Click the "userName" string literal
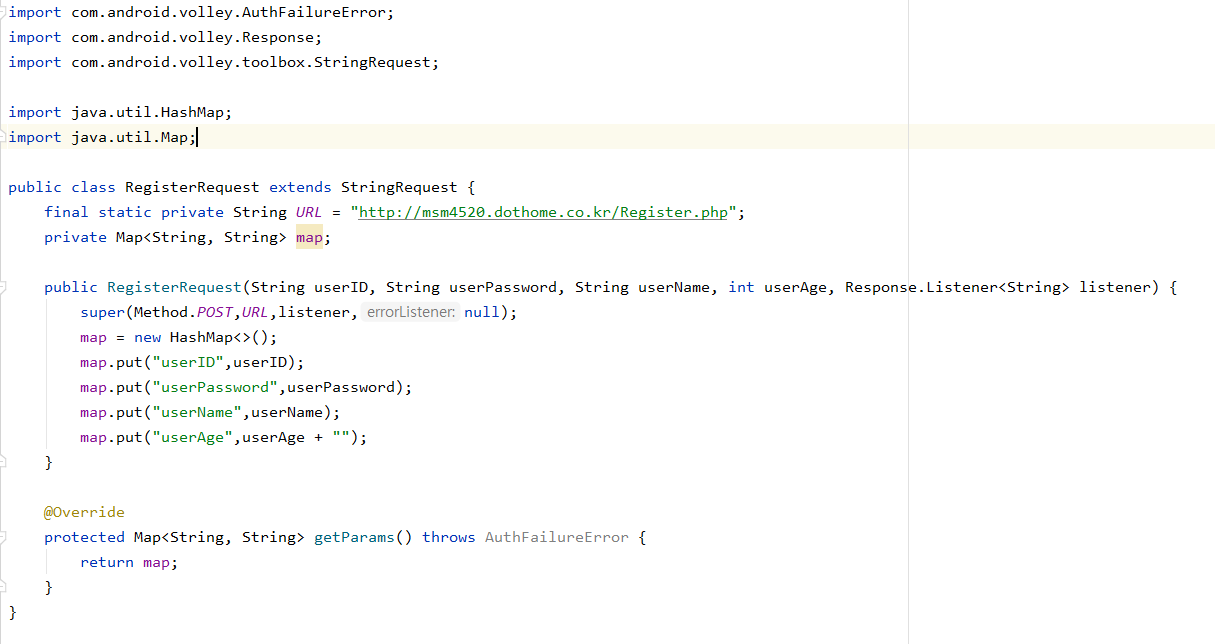The width and height of the screenshot is (1215, 644). click(x=197, y=412)
